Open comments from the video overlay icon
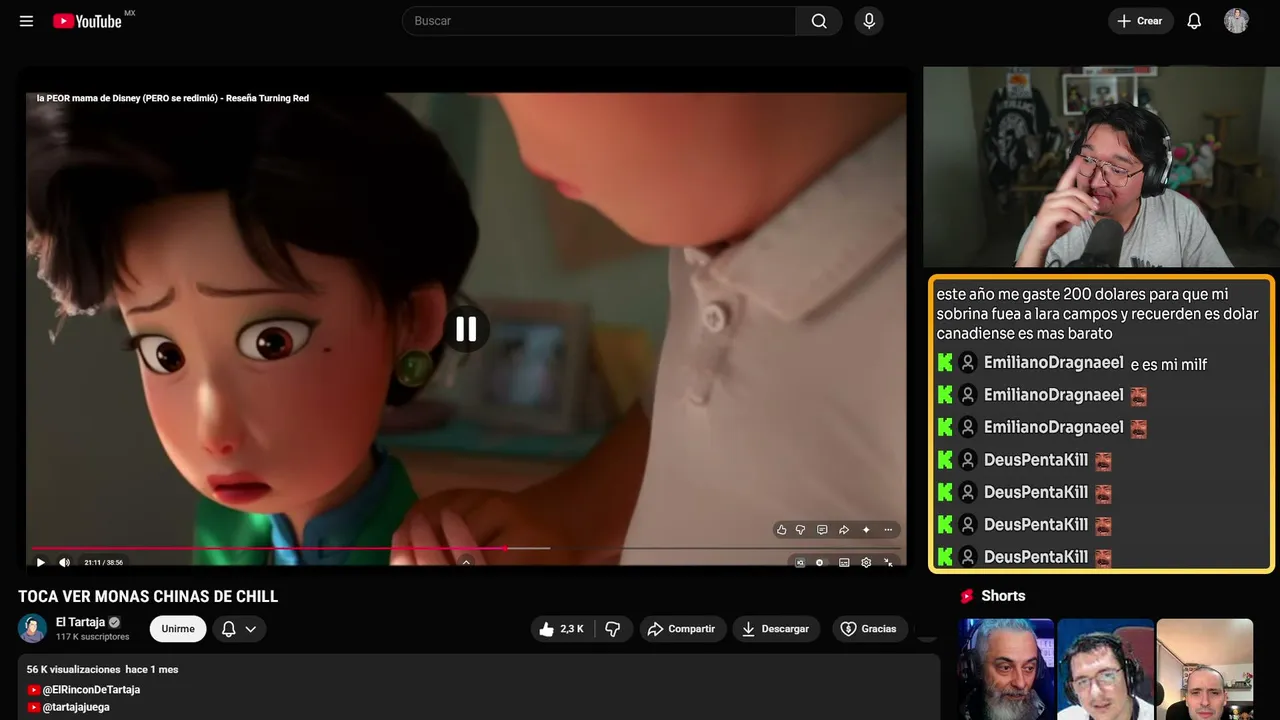The width and height of the screenshot is (1280, 720). 822,530
